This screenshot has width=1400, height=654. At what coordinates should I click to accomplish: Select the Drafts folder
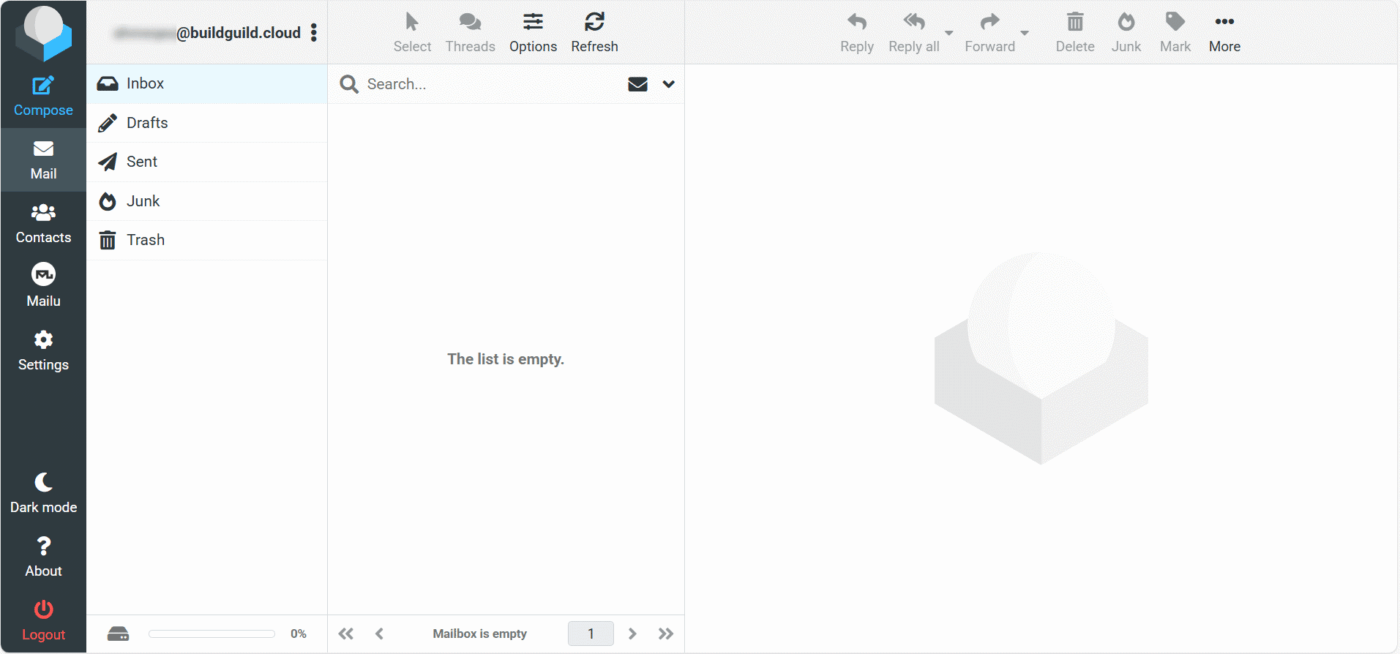(147, 123)
